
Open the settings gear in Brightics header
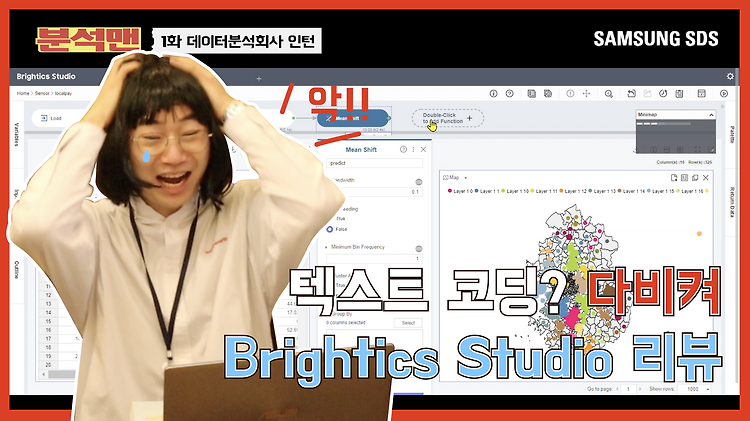click(x=730, y=76)
